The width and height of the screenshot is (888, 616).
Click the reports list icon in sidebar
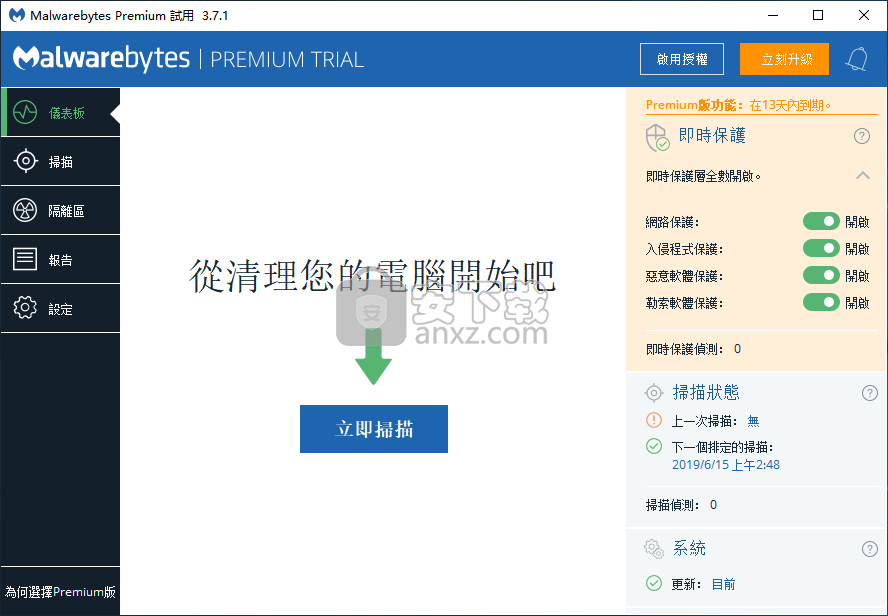coord(25,260)
